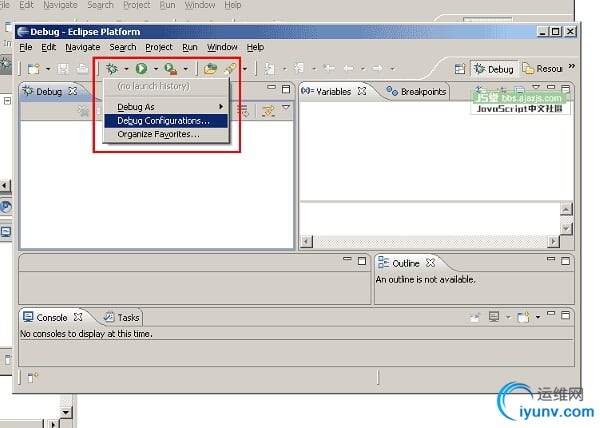
Task: Click the Display Selected Console icon
Action: tap(494, 317)
